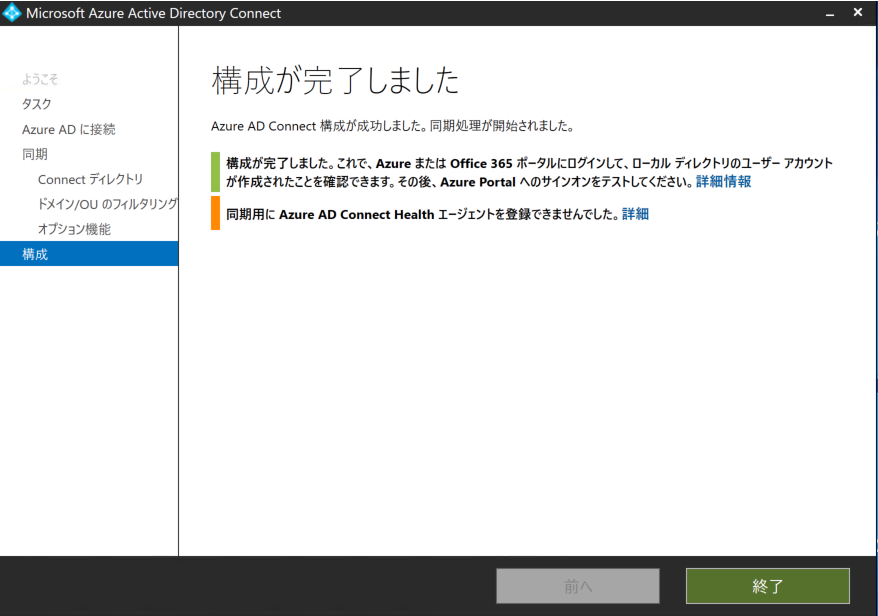The width and height of the screenshot is (878, 616).
Task: Click the Azure AD Connect title bar icon
Action: [12, 13]
